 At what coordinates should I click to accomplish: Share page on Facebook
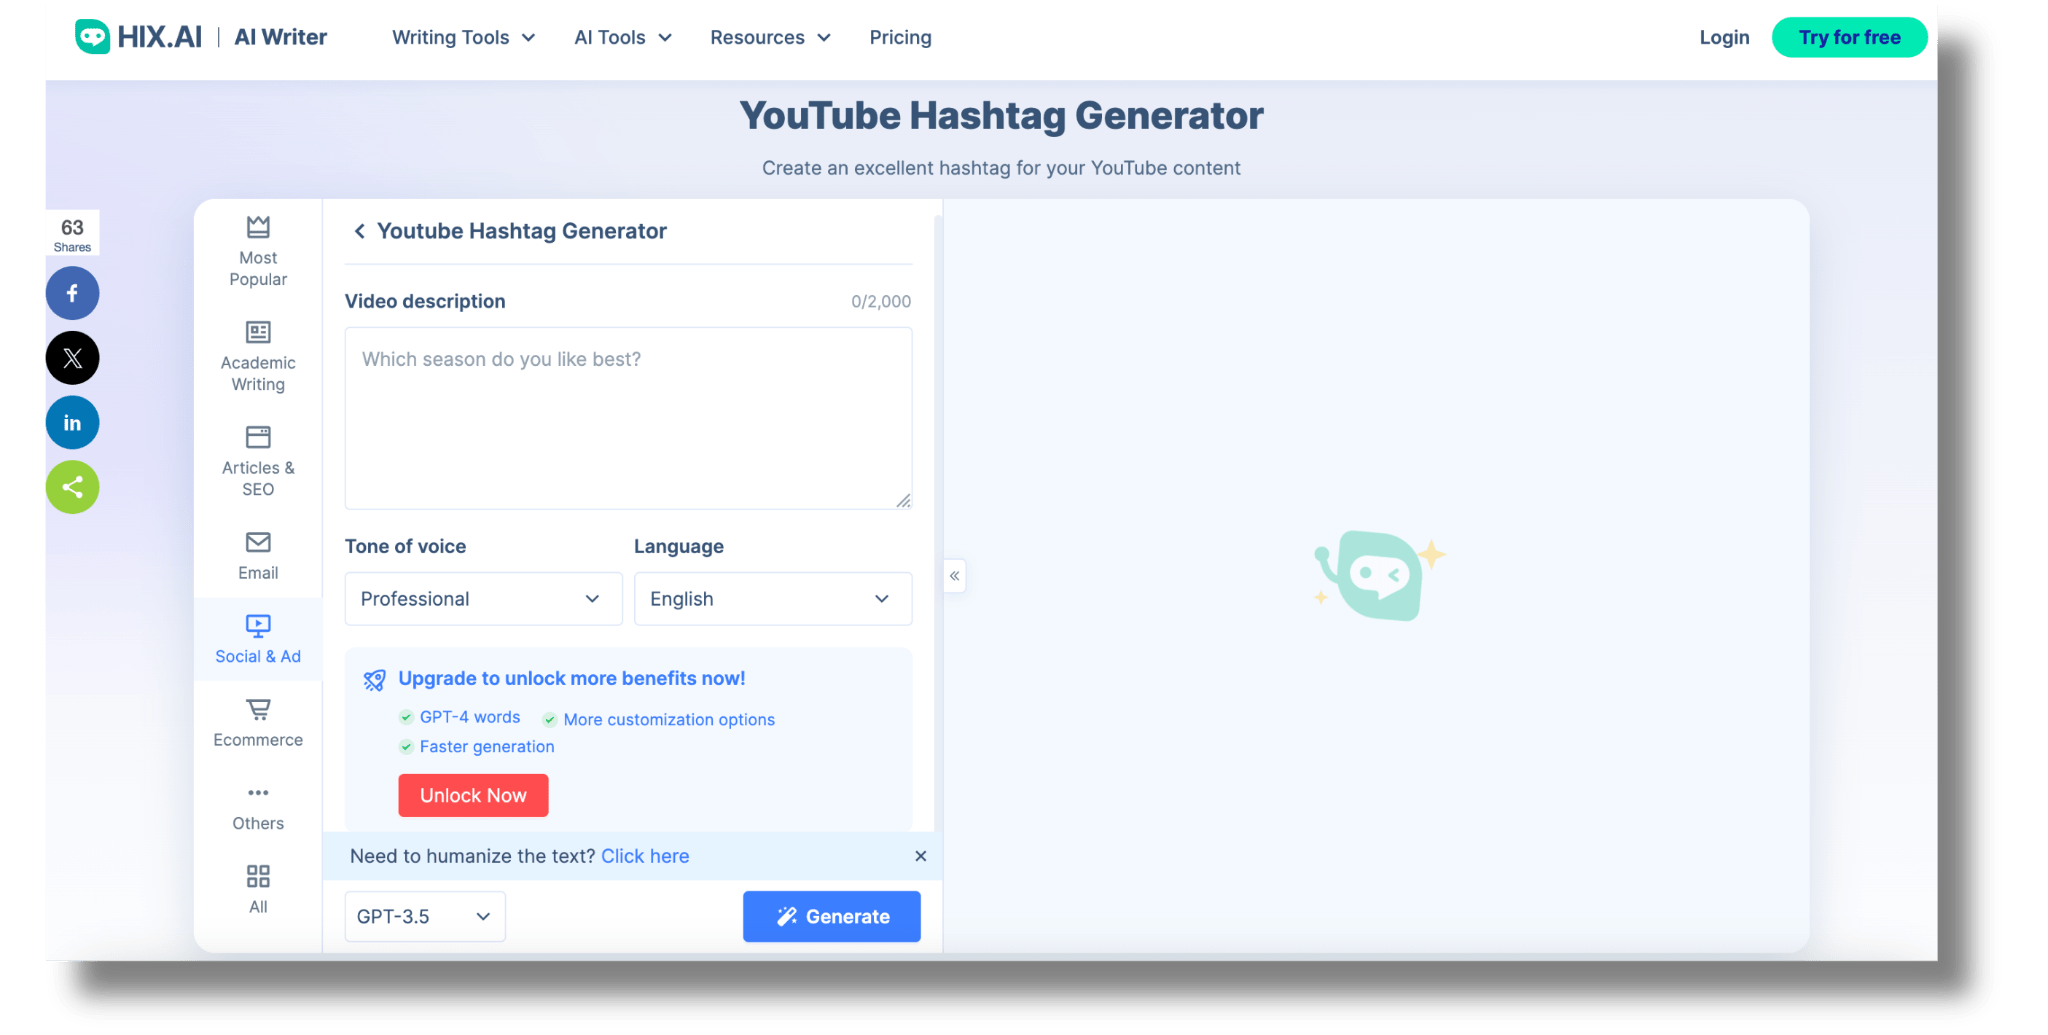pos(72,293)
